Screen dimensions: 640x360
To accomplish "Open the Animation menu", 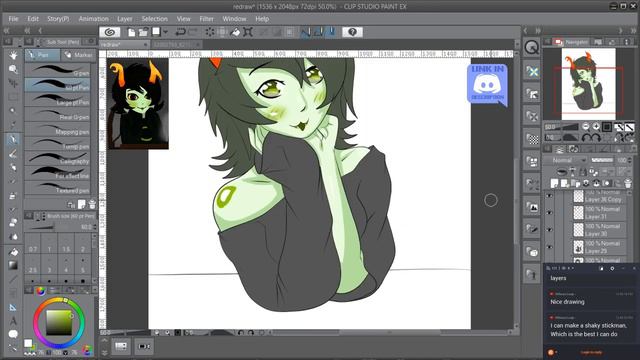I will pos(93,19).
